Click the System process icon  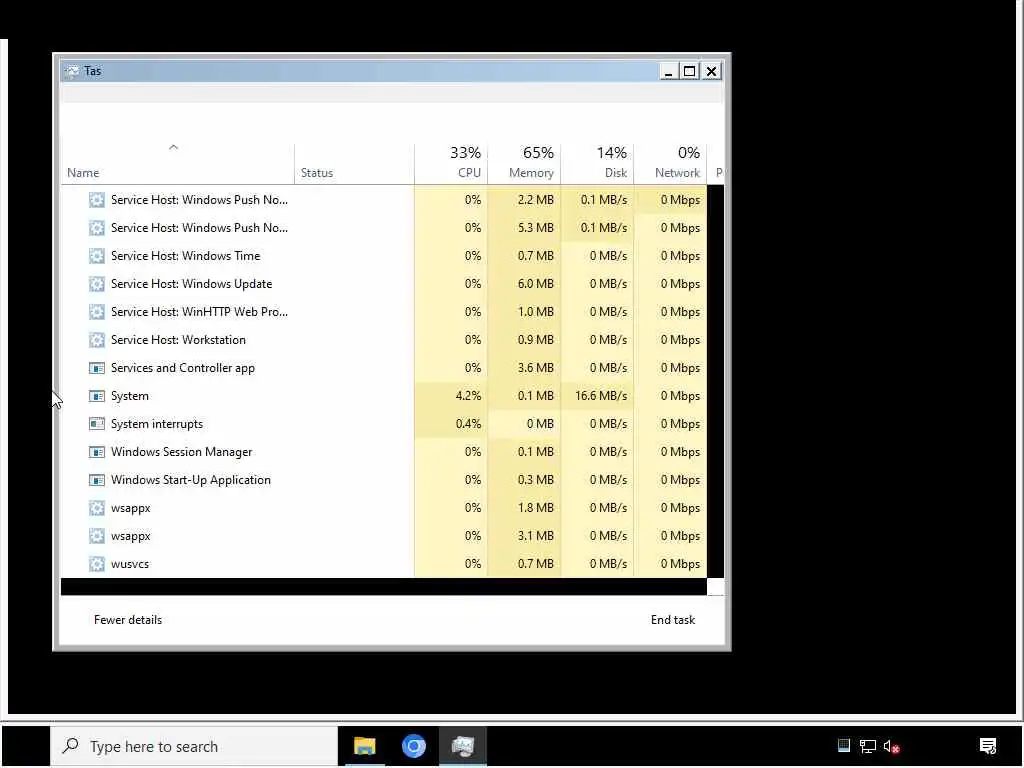point(97,396)
